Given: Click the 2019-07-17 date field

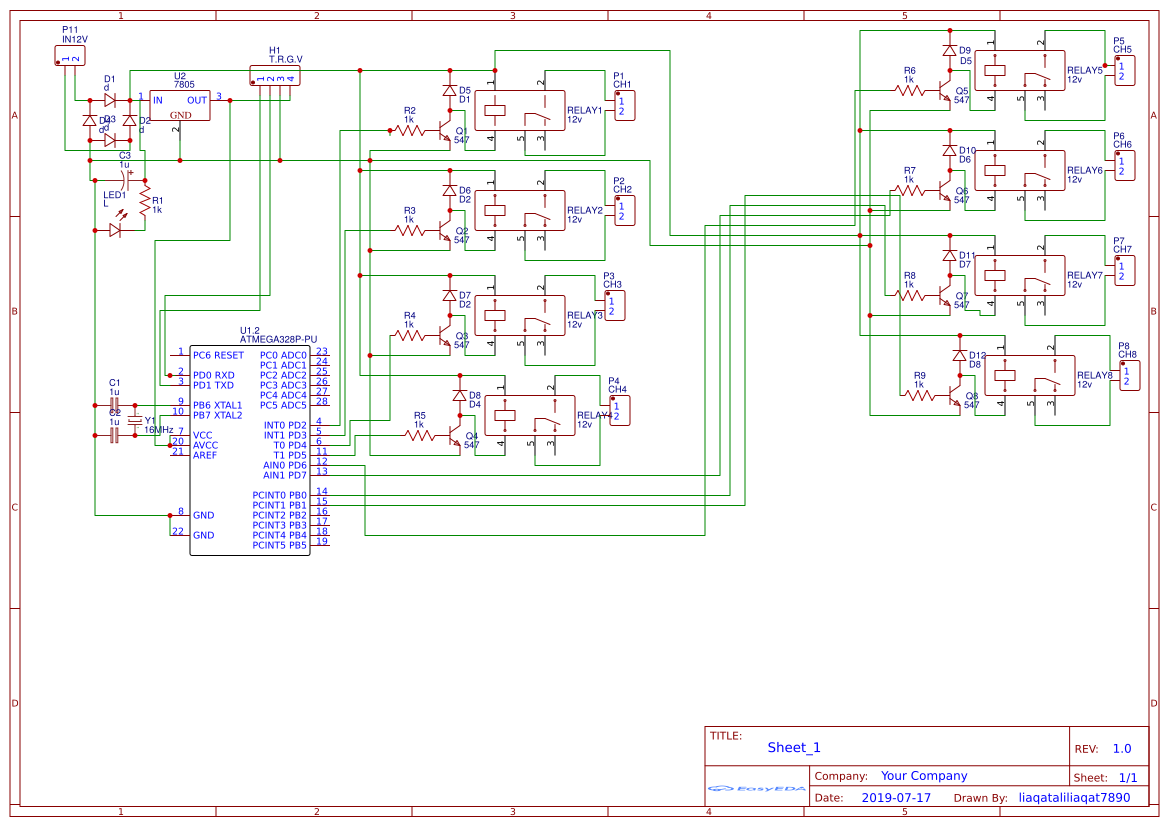Looking at the screenshot, I should 896,797.
